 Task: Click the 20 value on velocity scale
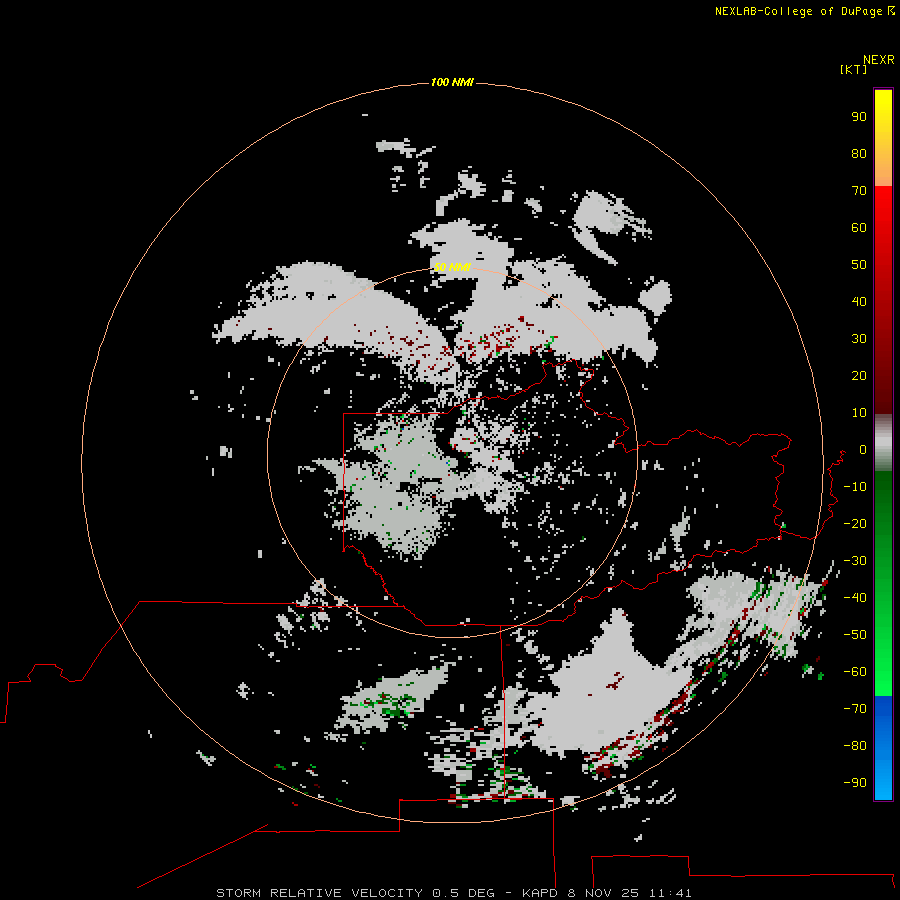pos(859,375)
